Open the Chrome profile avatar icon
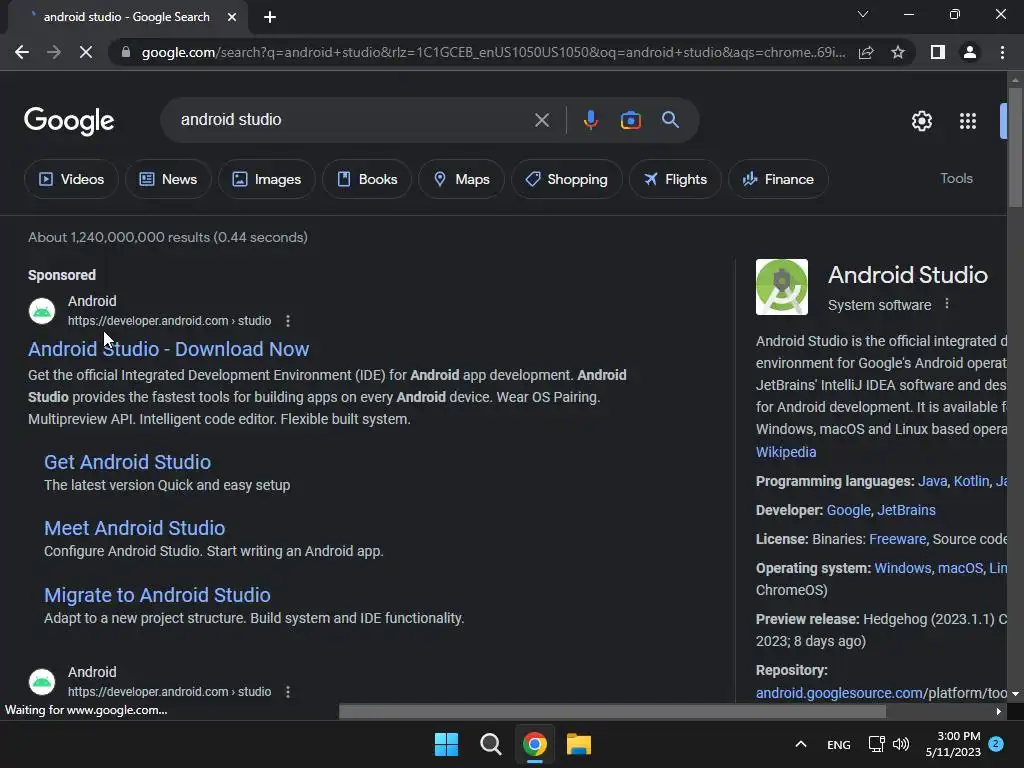The image size is (1024, 768). 970,52
